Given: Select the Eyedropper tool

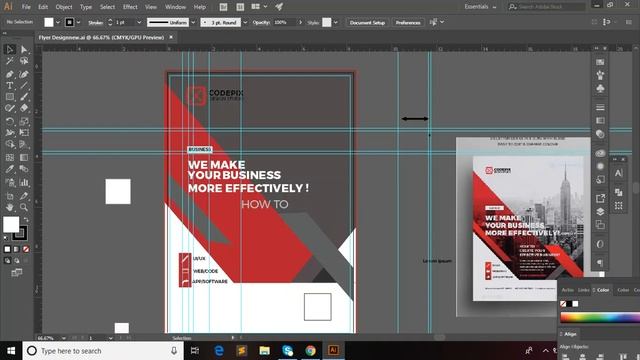Looking at the screenshot, I should pos(9,169).
